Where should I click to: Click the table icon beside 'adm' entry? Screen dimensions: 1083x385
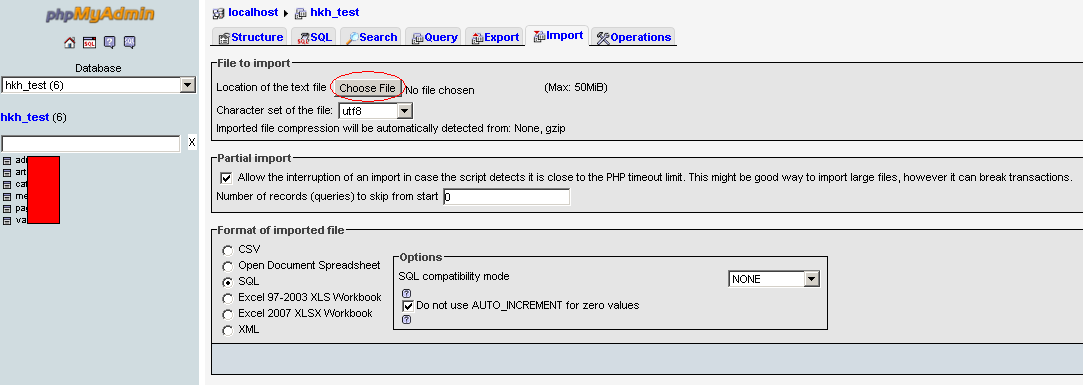(x=7, y=160)
